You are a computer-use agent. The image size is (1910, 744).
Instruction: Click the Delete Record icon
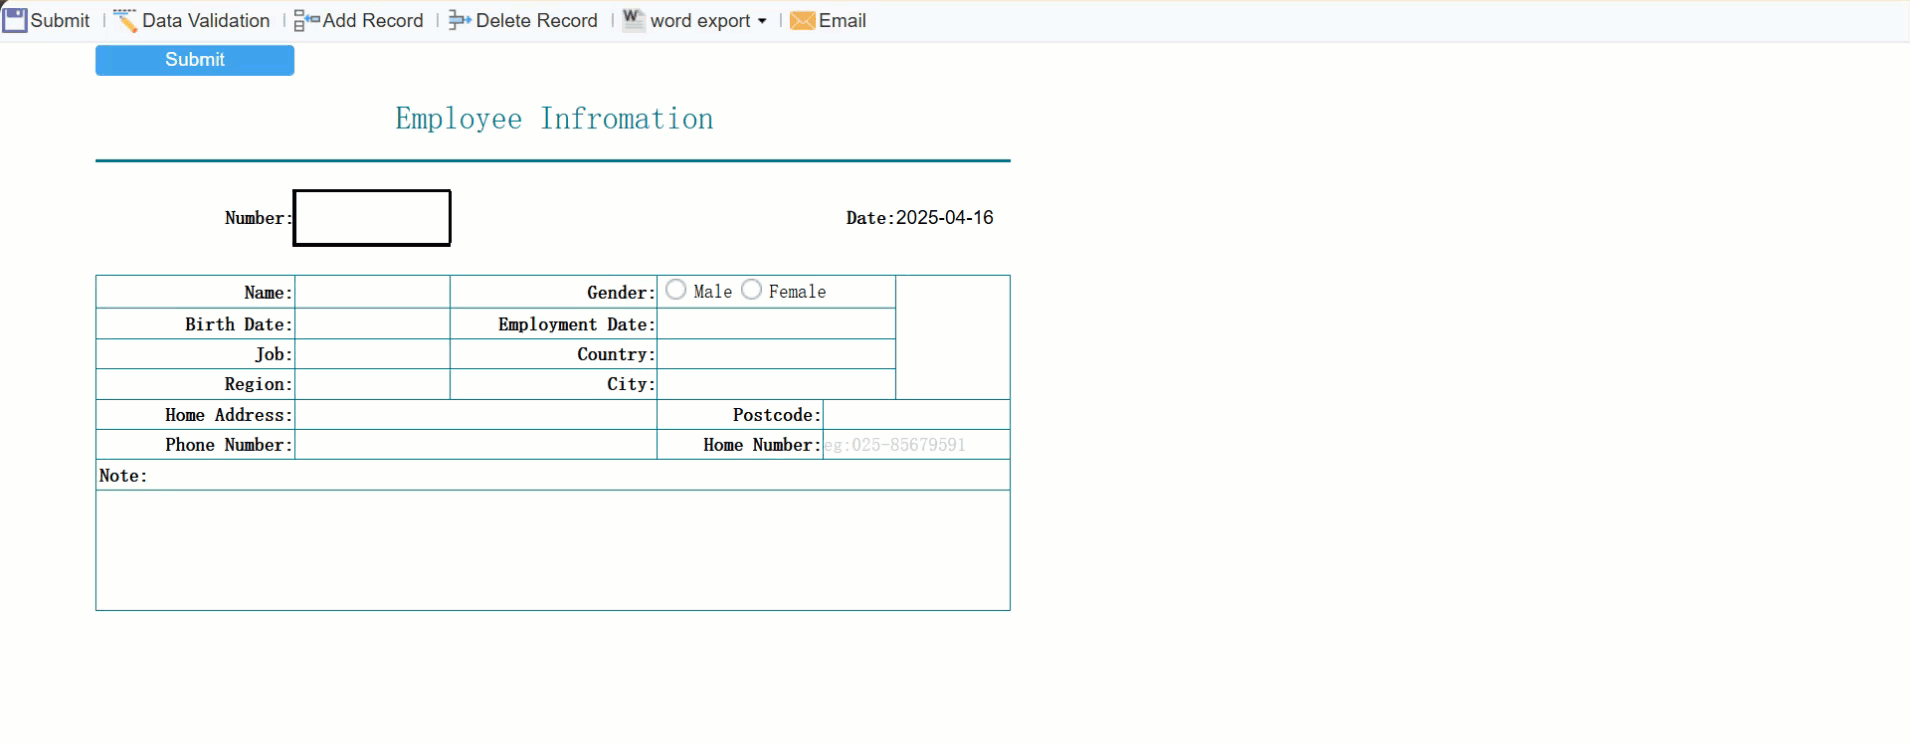tap(460, 21)
